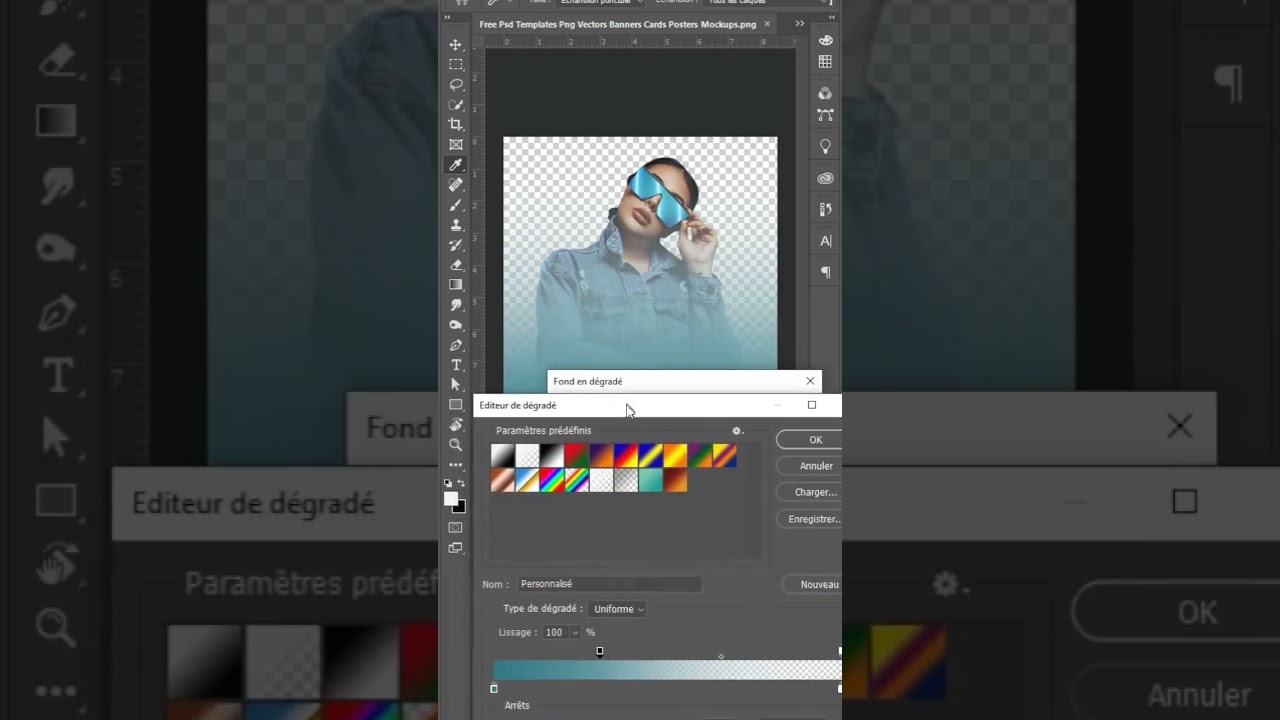Show hidden document tabs with double chevron

(x=800, y=23)
